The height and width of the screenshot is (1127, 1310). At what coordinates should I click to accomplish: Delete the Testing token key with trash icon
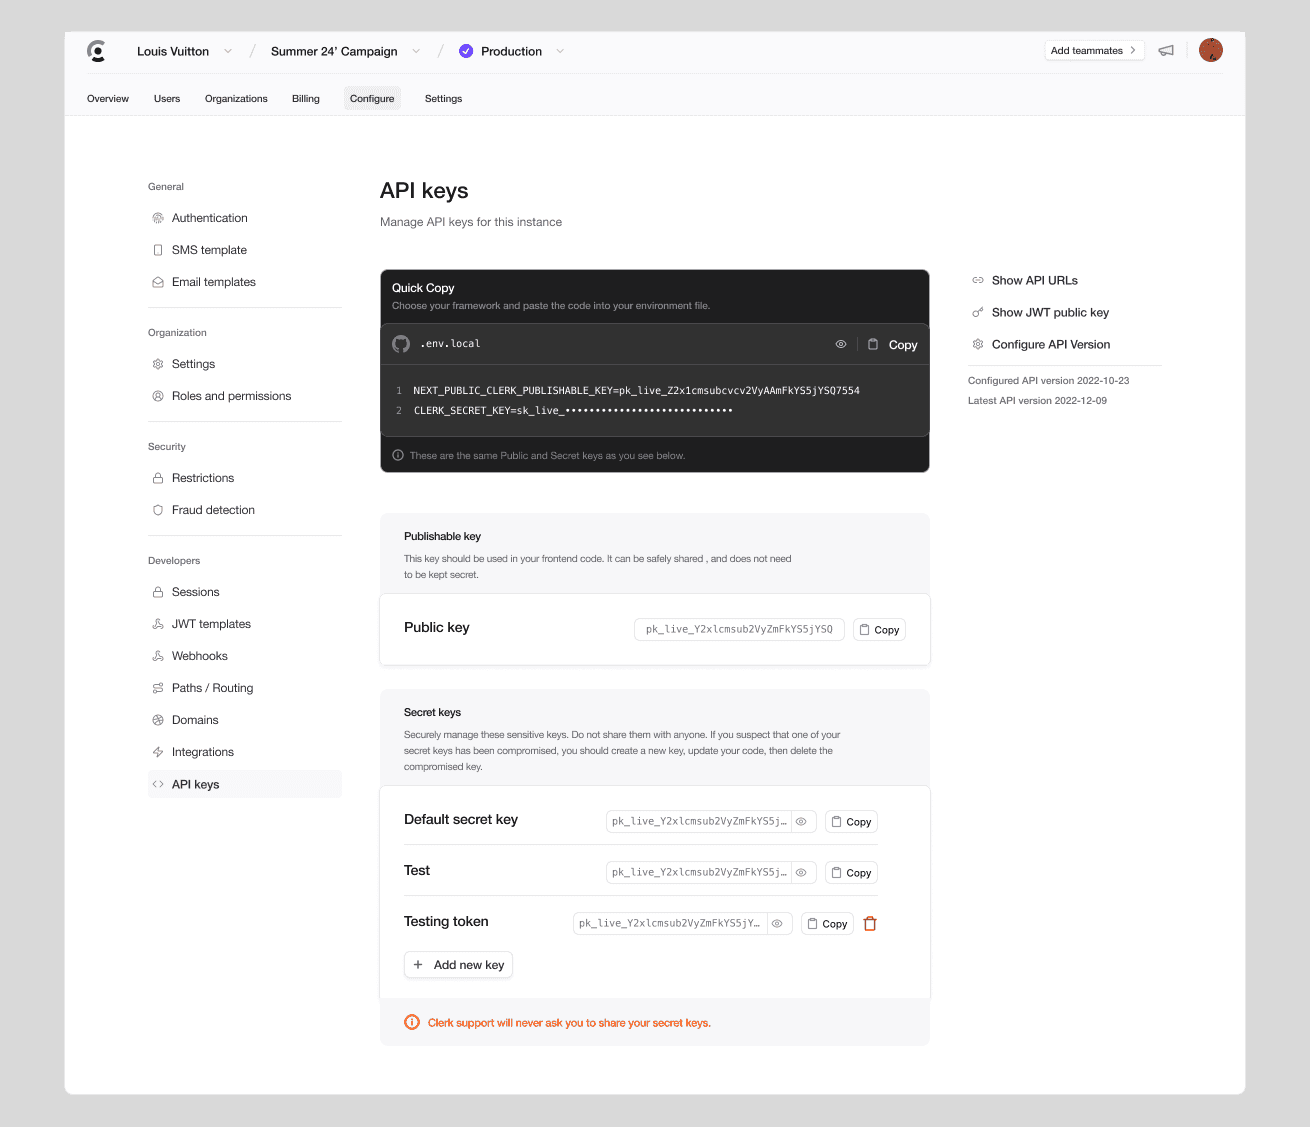point(870,924)
